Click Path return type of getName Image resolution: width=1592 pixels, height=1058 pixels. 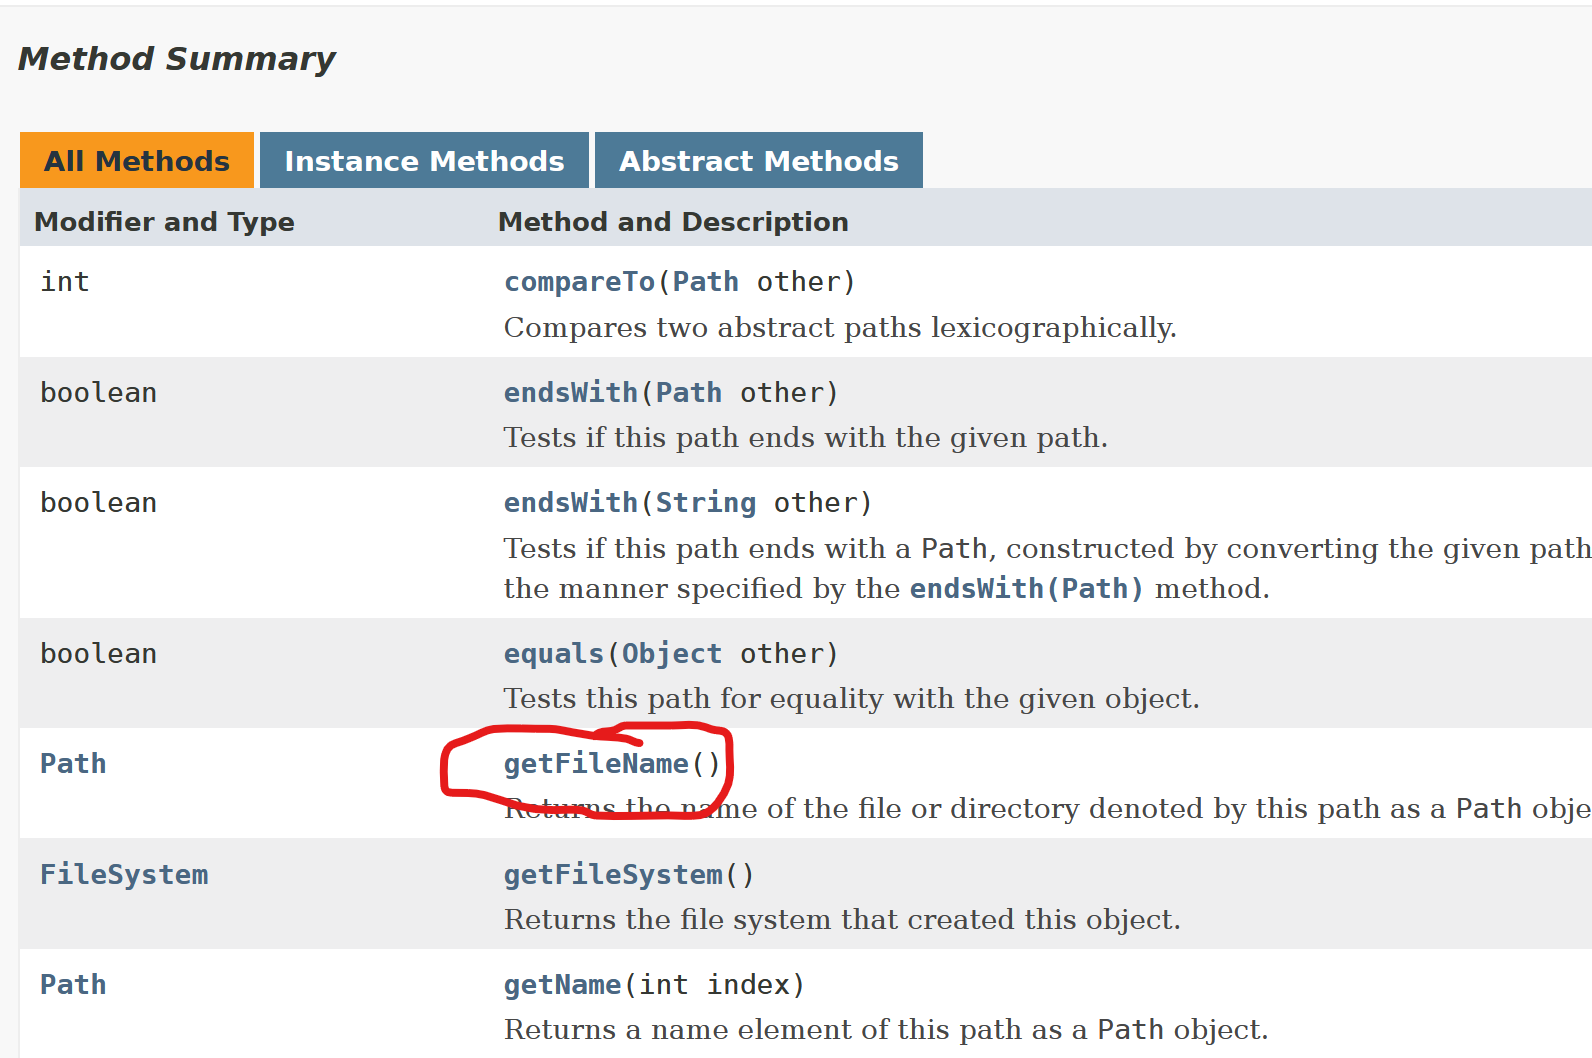tap(73, 984)
